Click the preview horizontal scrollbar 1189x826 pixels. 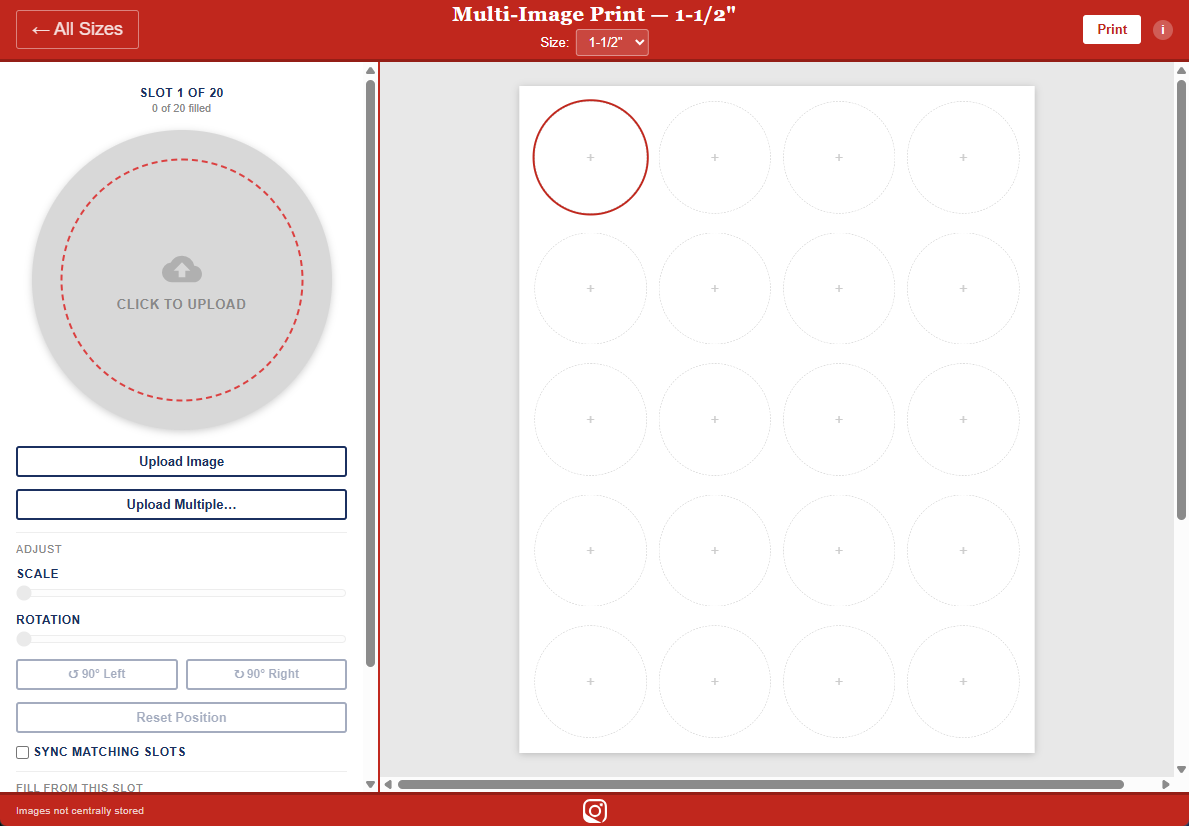[761, 784]
